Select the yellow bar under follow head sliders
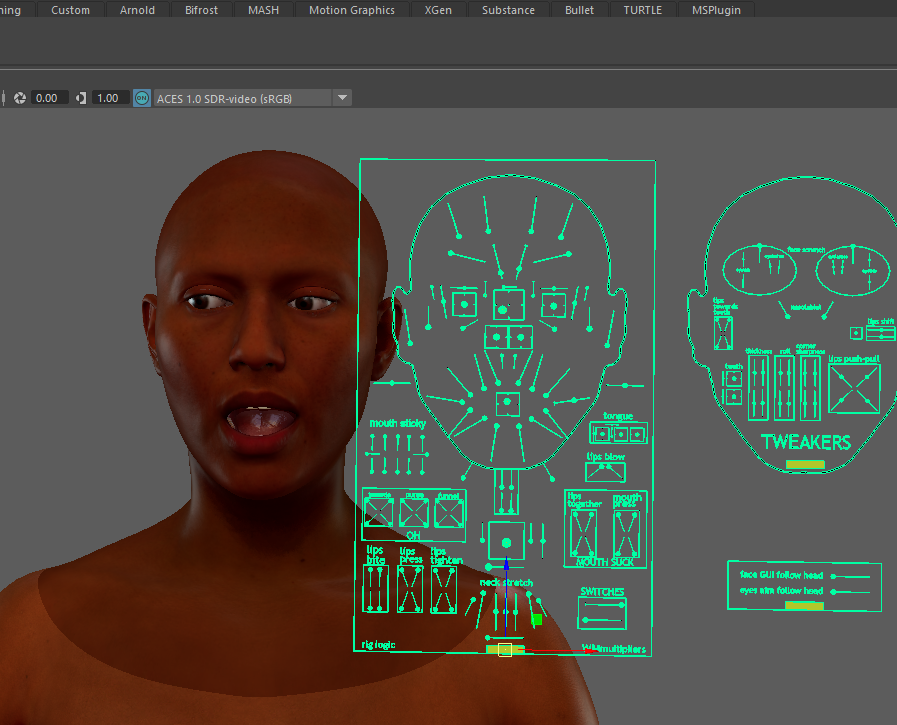Screen dimensions: 897x725 point(804,605)
